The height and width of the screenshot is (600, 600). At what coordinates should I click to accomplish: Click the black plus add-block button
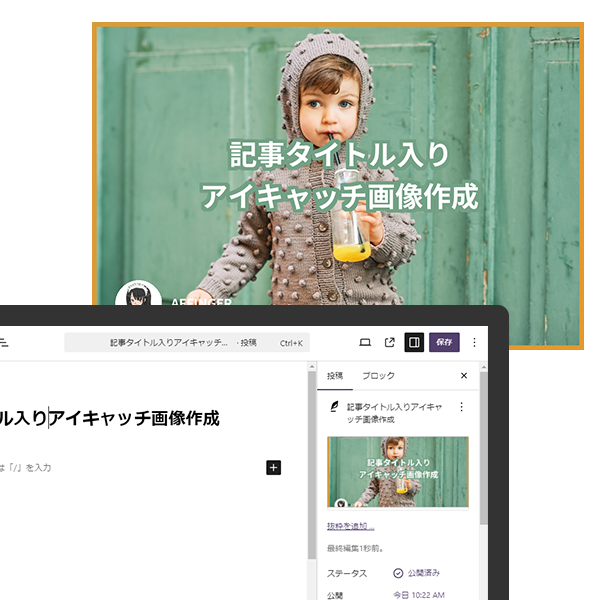click(274, 468)
